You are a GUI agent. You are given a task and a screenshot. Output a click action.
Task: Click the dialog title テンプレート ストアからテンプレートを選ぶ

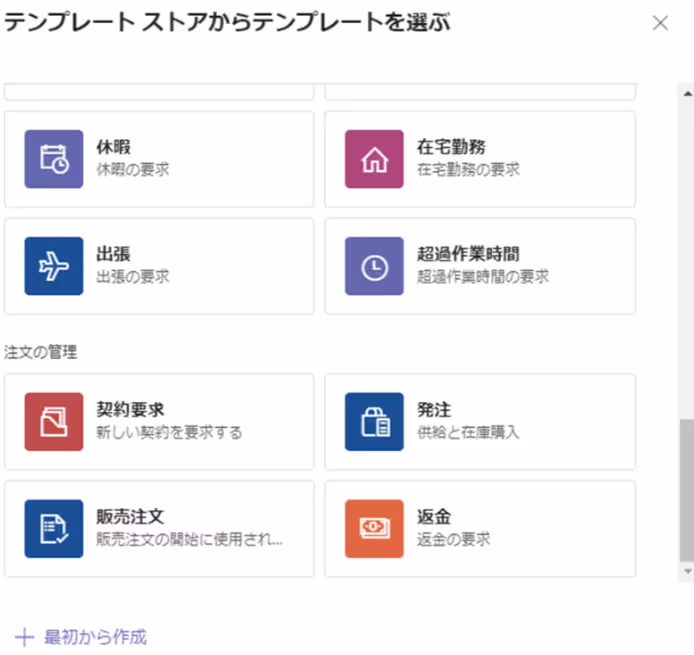(x=227, y=22)
